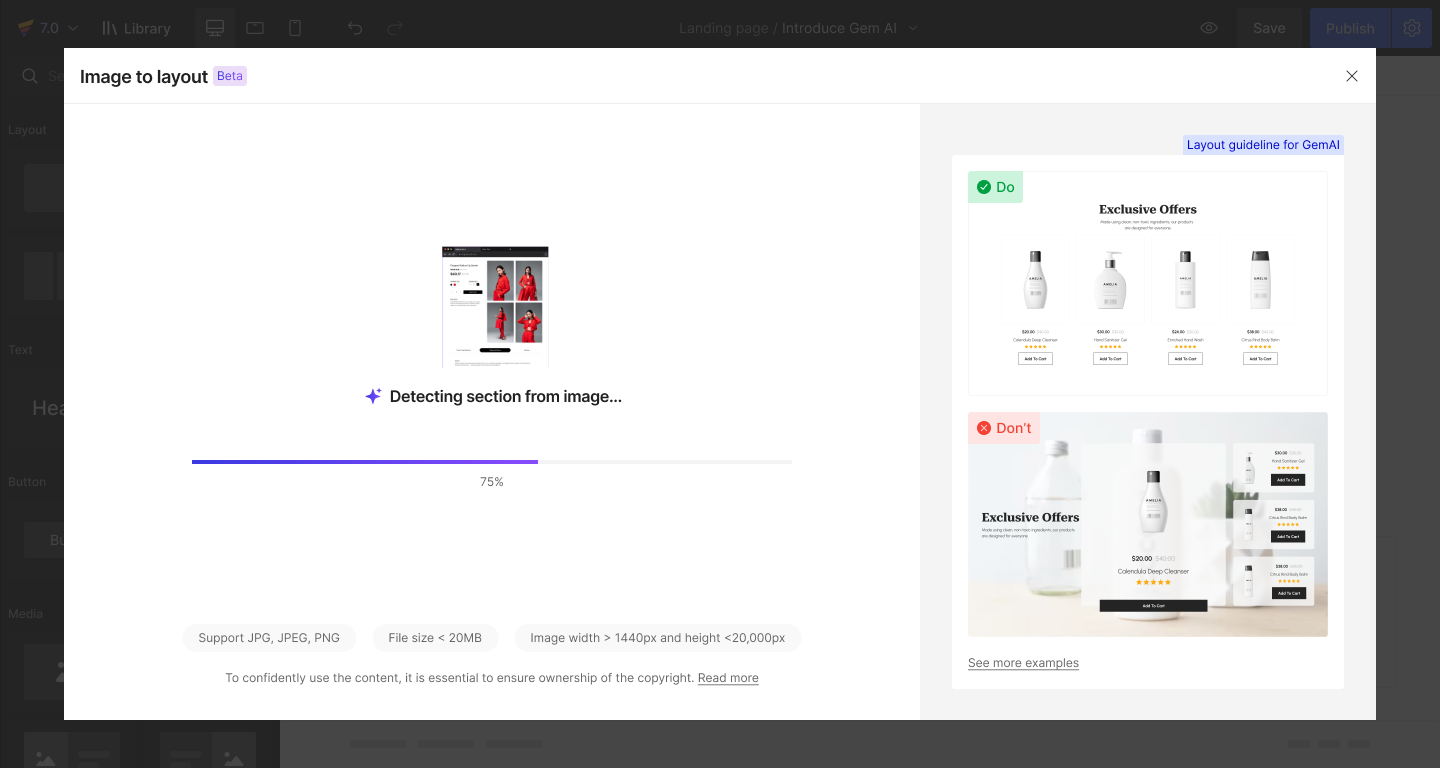Click the Detecting section from image text
This screenshot has width=1440, height=768.
506,396
